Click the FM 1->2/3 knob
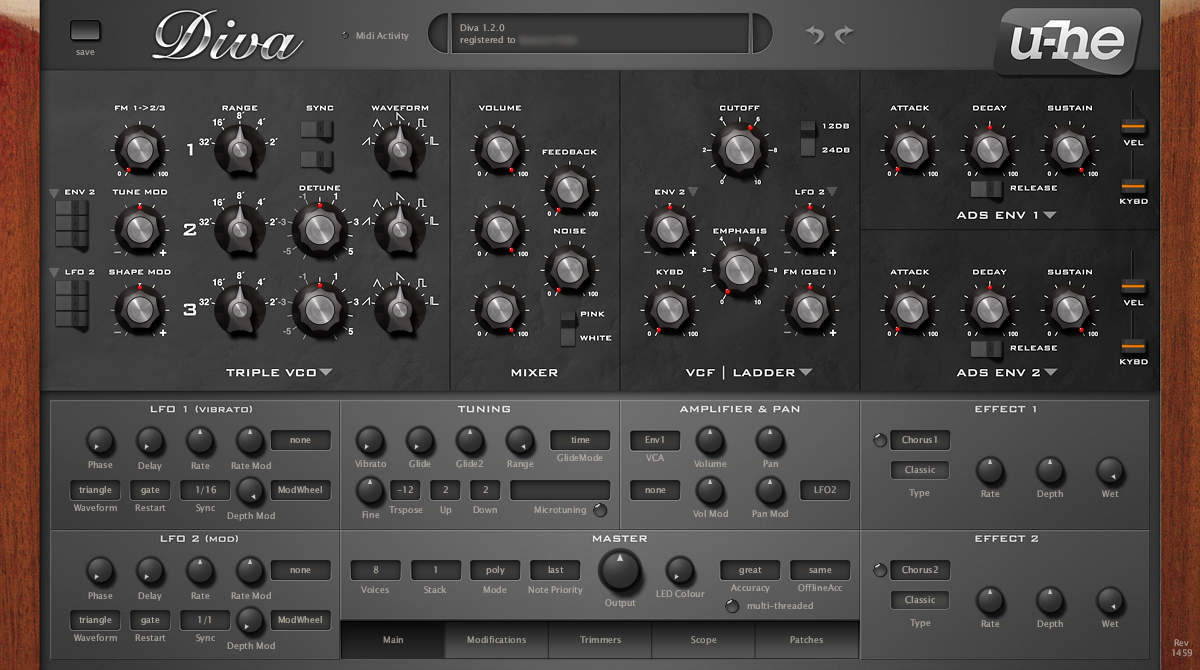This screenshot has width=1200, height=670. click(139, 150)
